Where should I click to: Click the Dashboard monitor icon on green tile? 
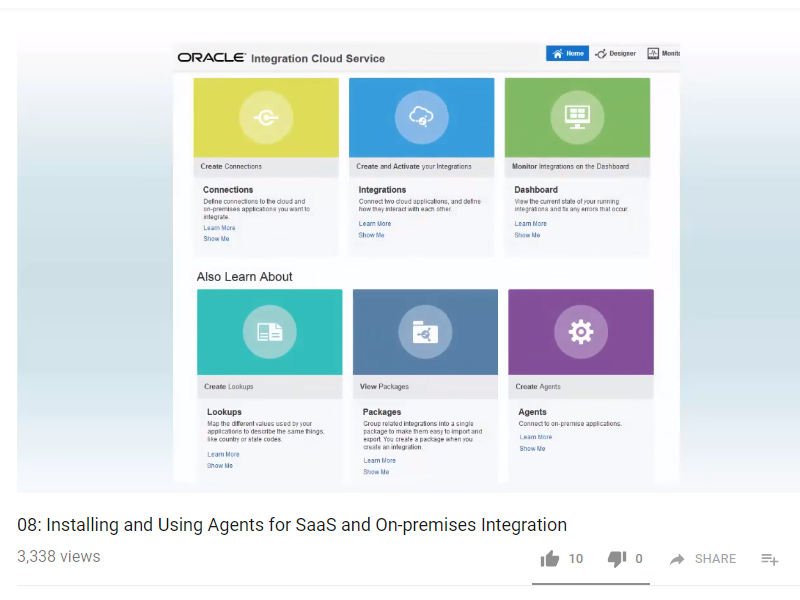577,117
